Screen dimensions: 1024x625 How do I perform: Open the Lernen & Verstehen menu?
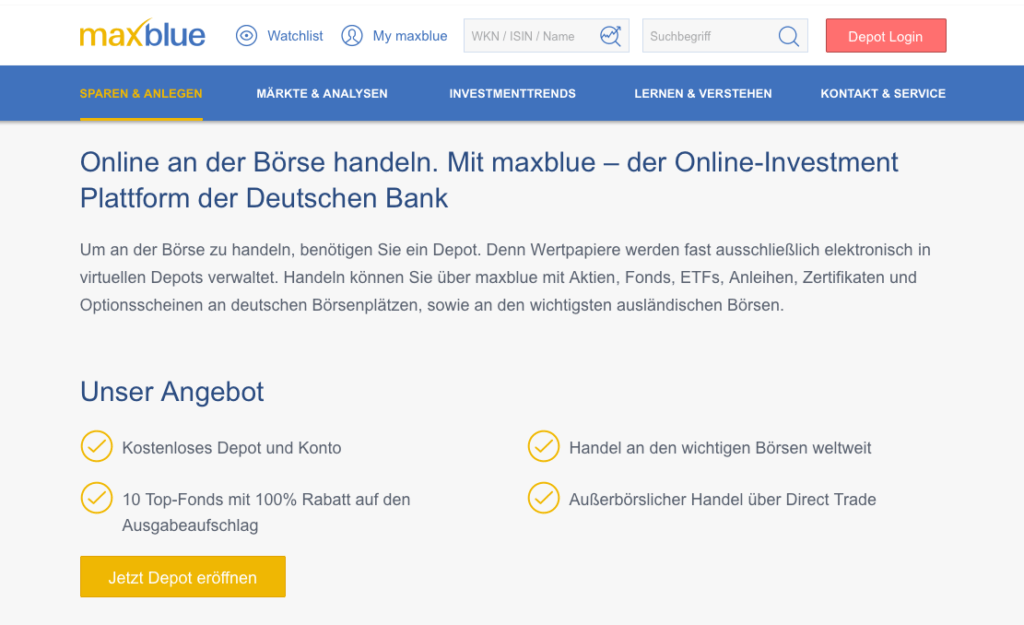(703, 93)
